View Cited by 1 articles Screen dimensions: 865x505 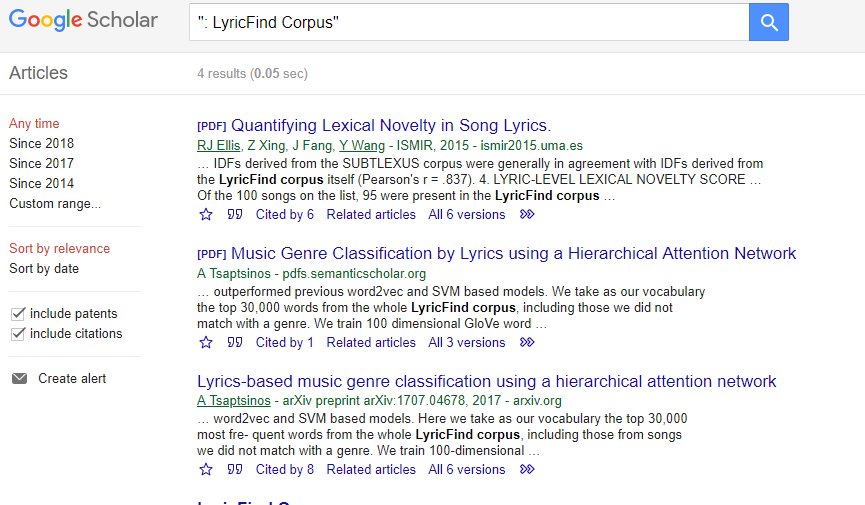pos(285,343)
